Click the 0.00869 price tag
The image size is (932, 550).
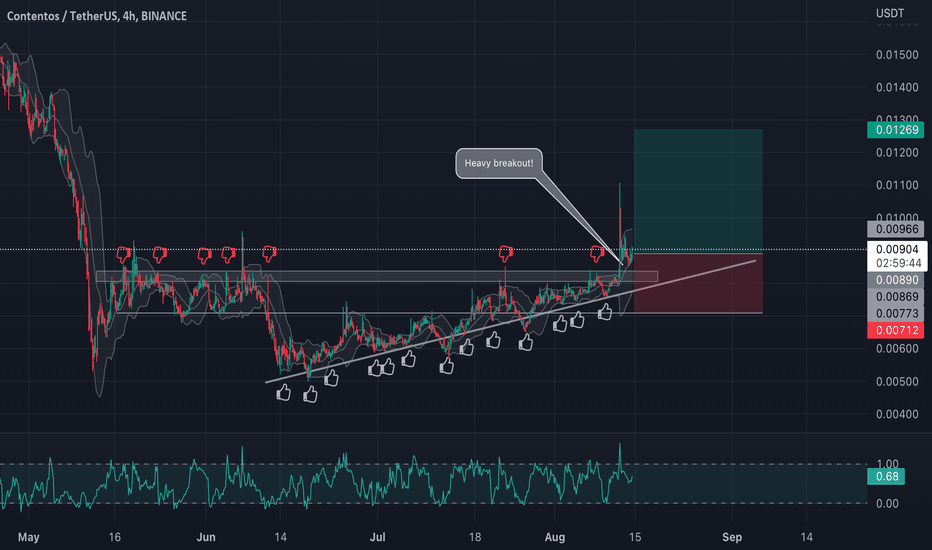pos(896,297)
